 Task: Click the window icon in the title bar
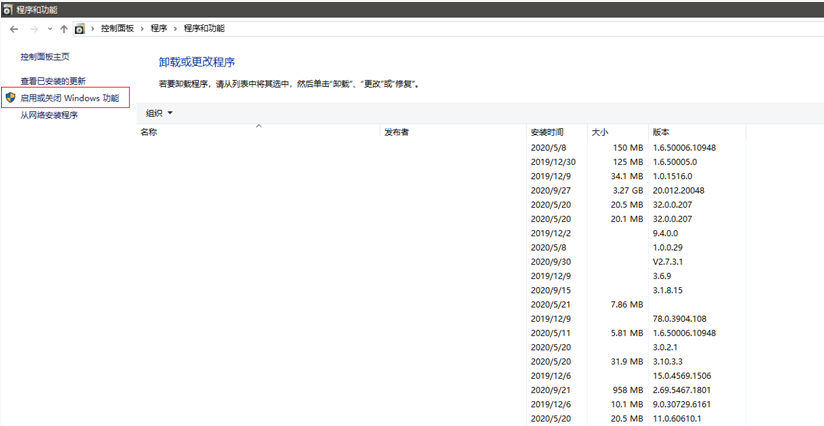(x=8, y=9)
